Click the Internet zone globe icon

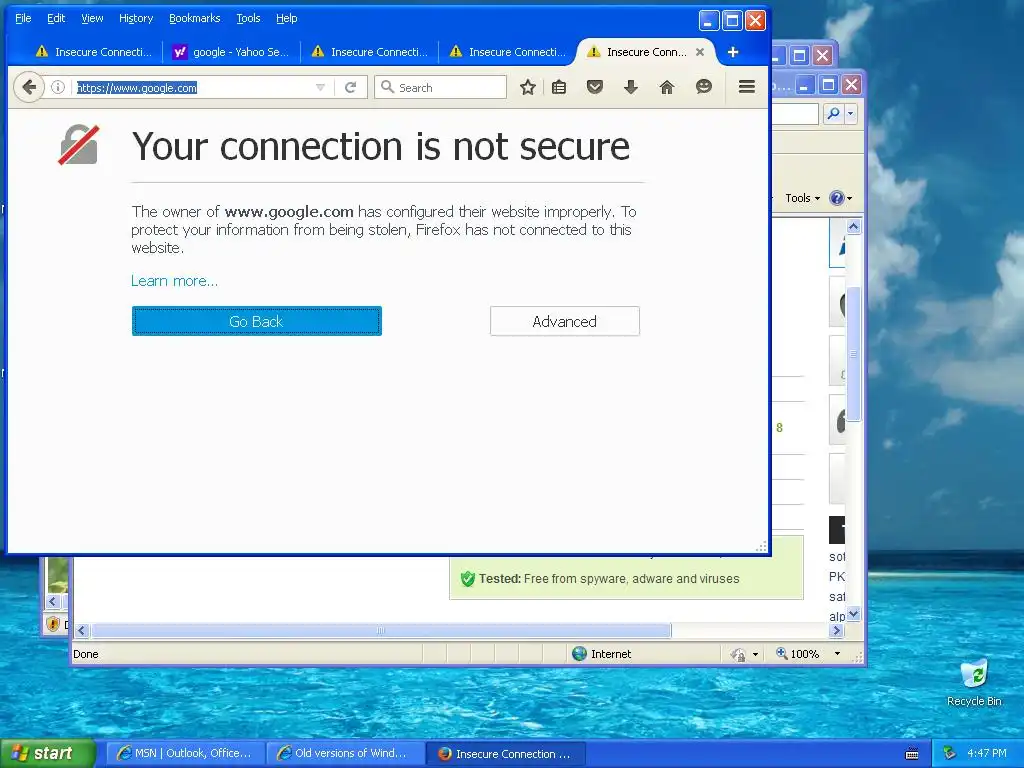click(579, 653)
